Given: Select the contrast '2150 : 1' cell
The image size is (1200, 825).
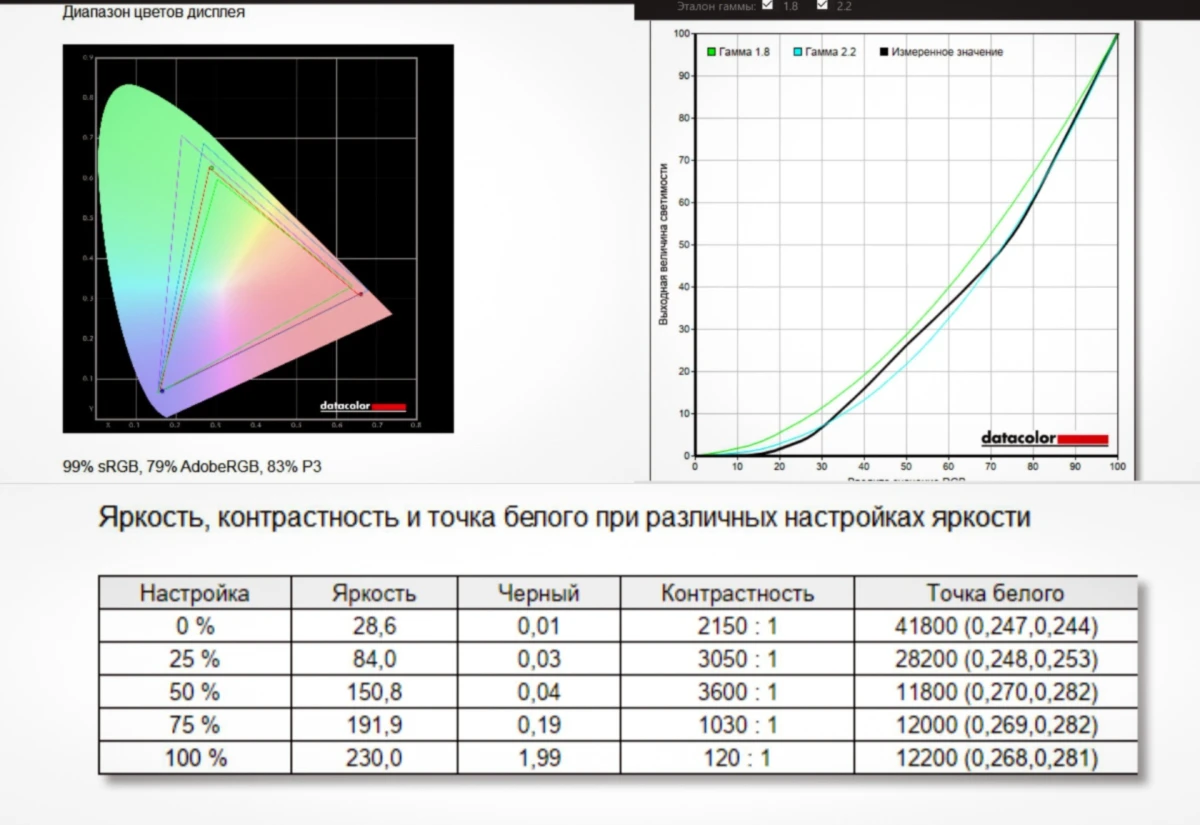Looking at the screenshot, I should pos(737,626).
